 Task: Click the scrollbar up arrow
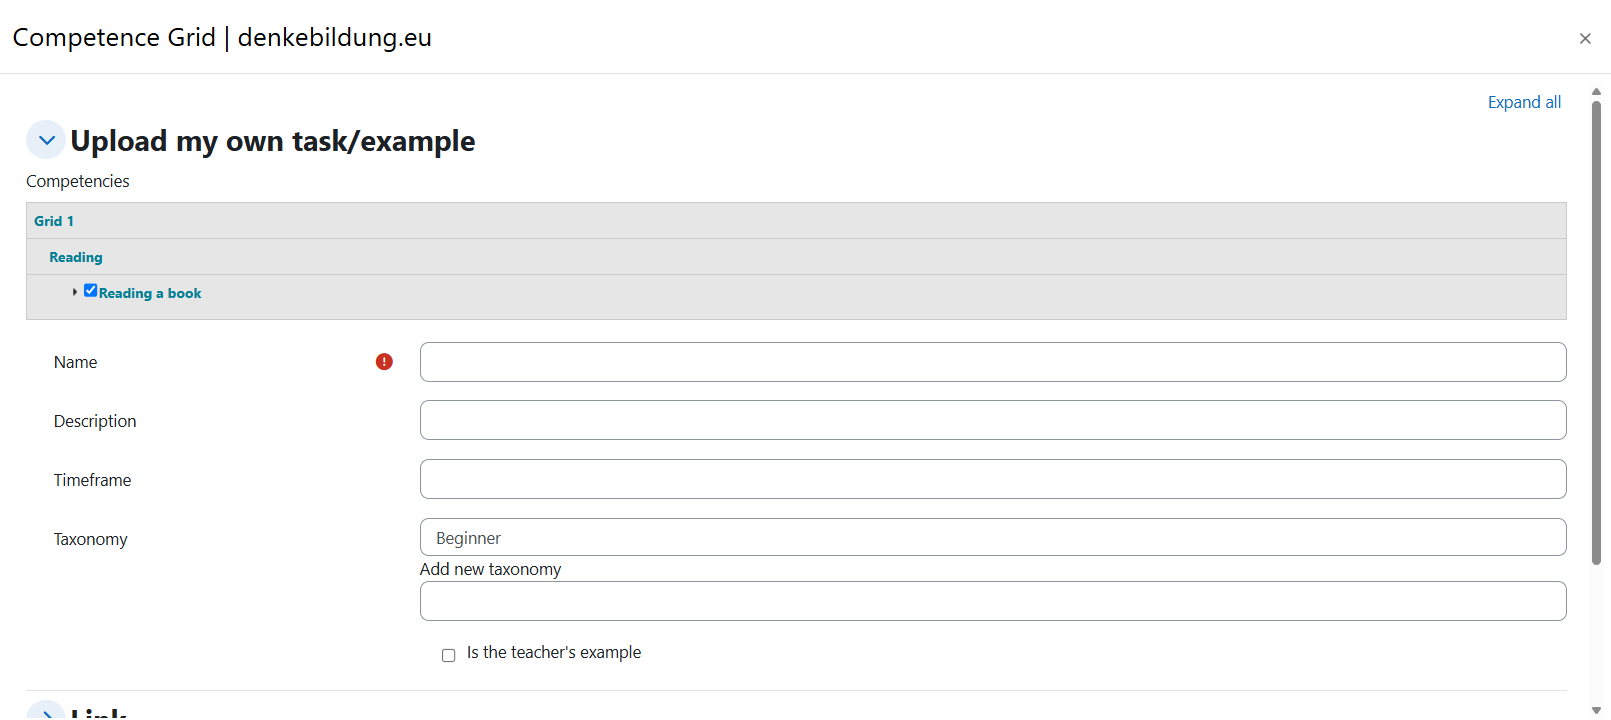(1596, 92)
